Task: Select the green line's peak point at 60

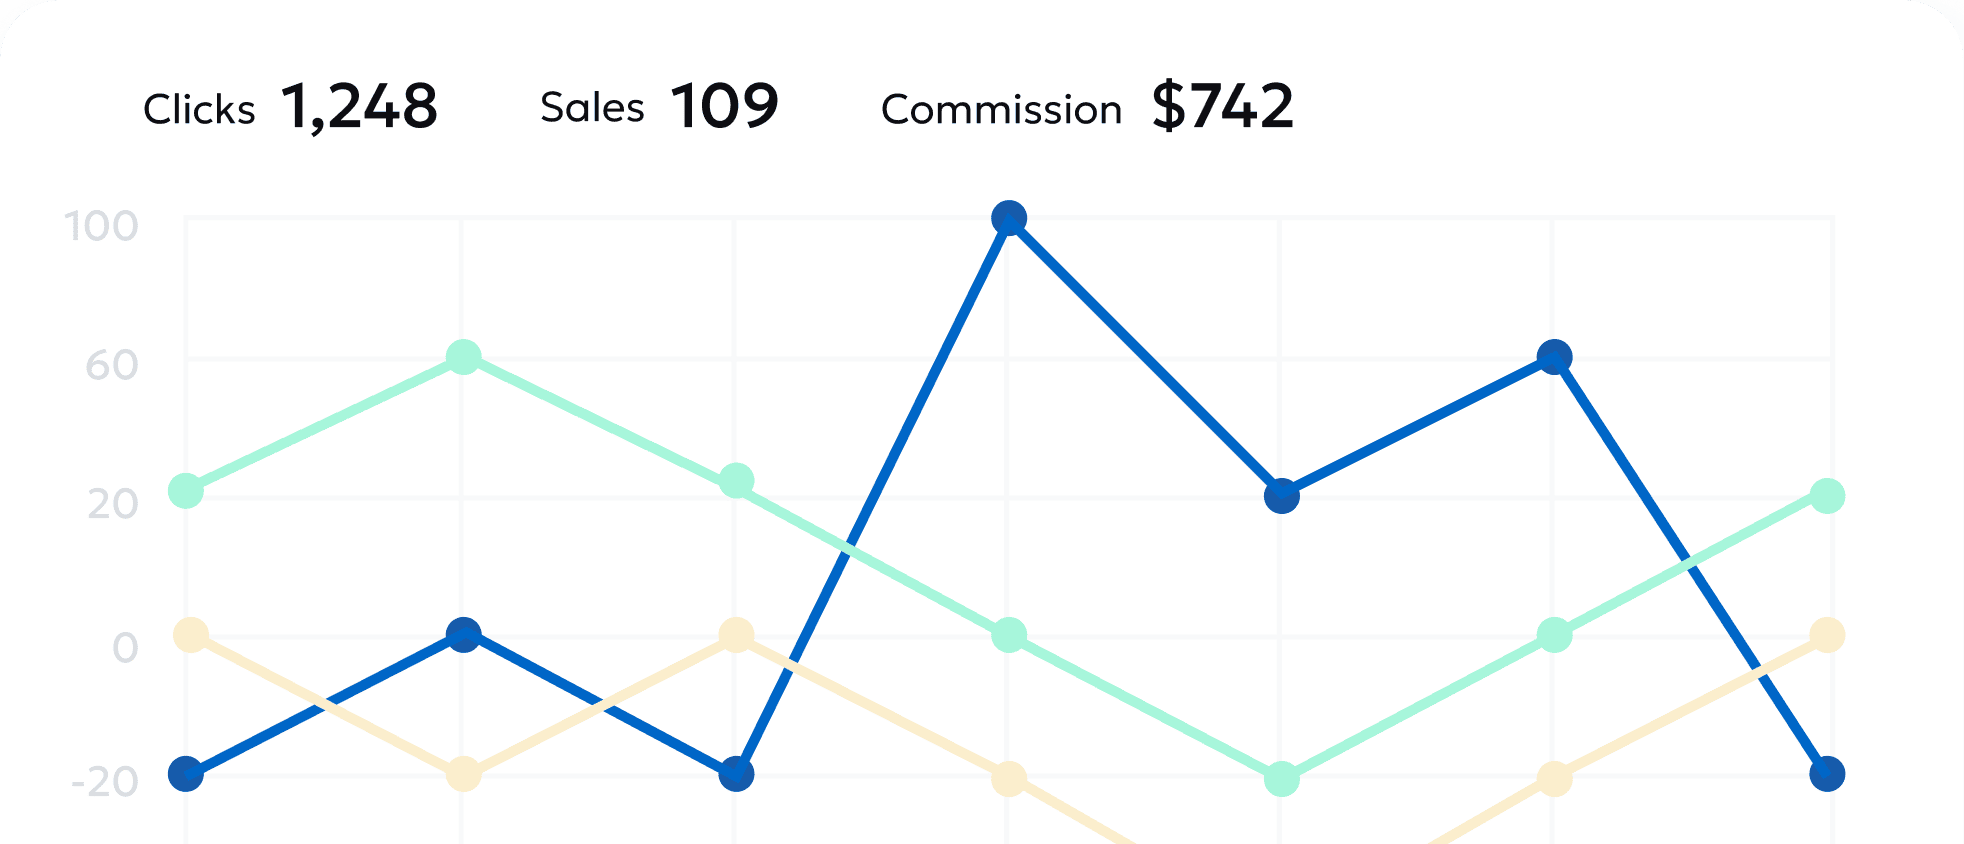Action: click(x=463, y=357)
